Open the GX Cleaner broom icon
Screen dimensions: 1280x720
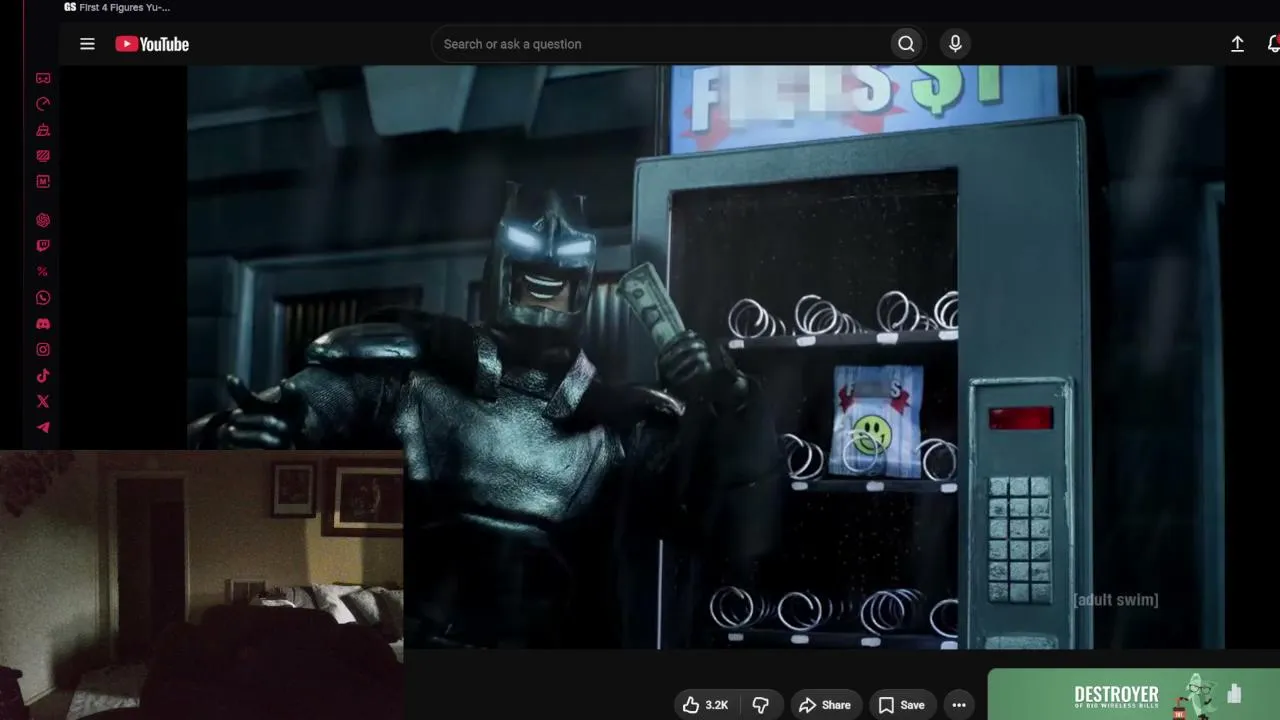pyautogui.click(x=43, y=130)
